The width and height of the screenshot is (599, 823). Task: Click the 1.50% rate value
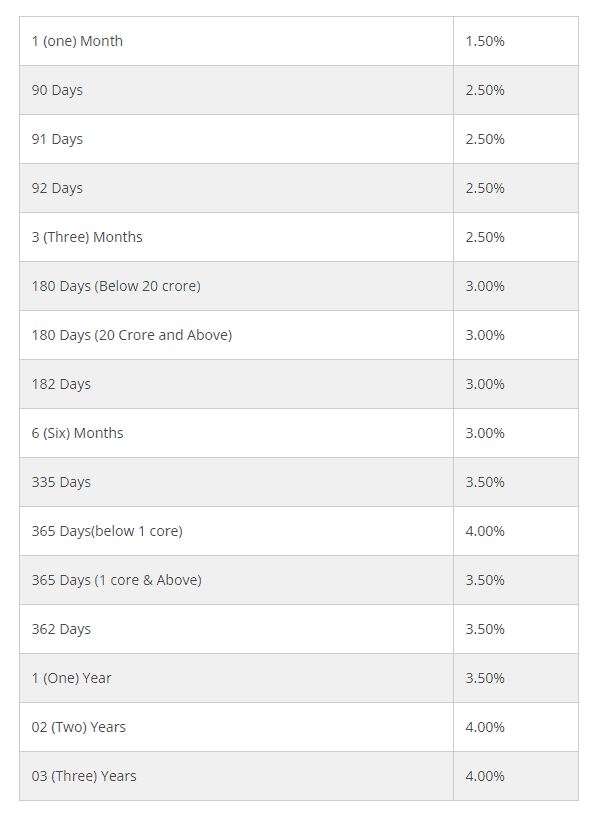[485, 41]
